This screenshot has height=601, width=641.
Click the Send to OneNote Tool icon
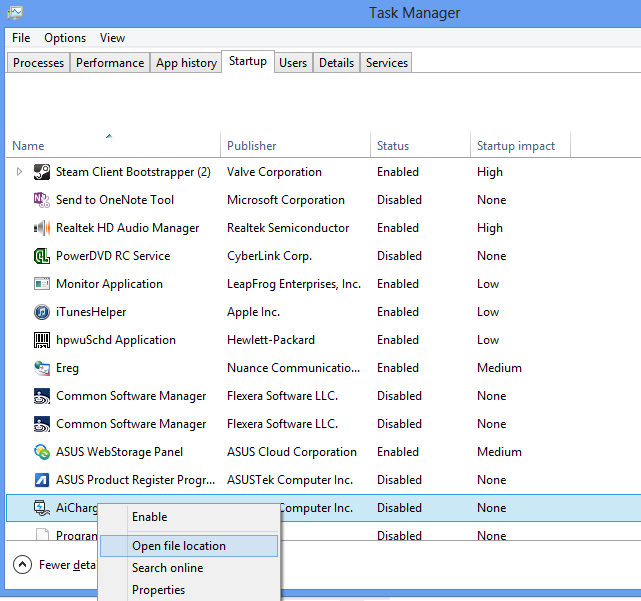pyautogui.click(x=42, y=200)
